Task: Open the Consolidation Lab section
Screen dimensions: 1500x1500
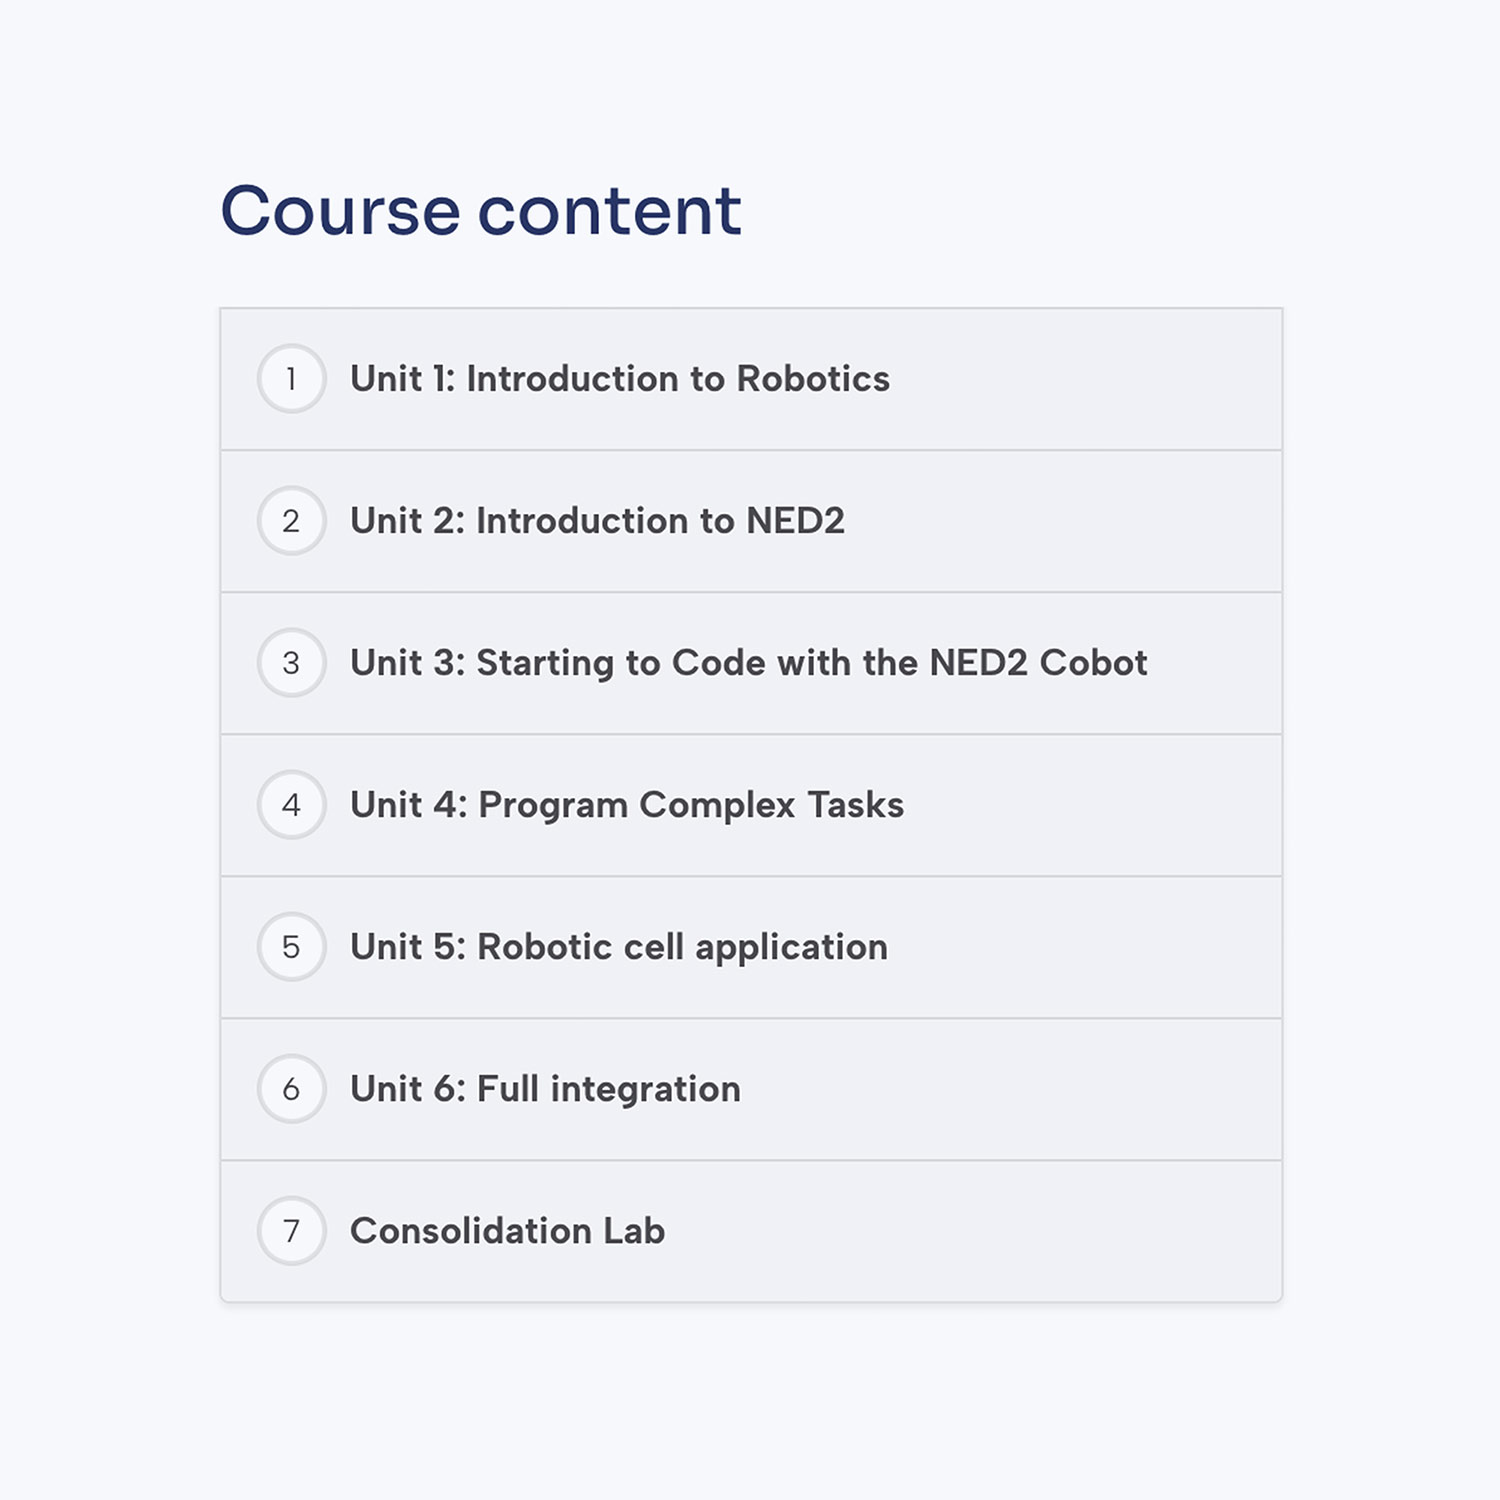Action: 751,1231
